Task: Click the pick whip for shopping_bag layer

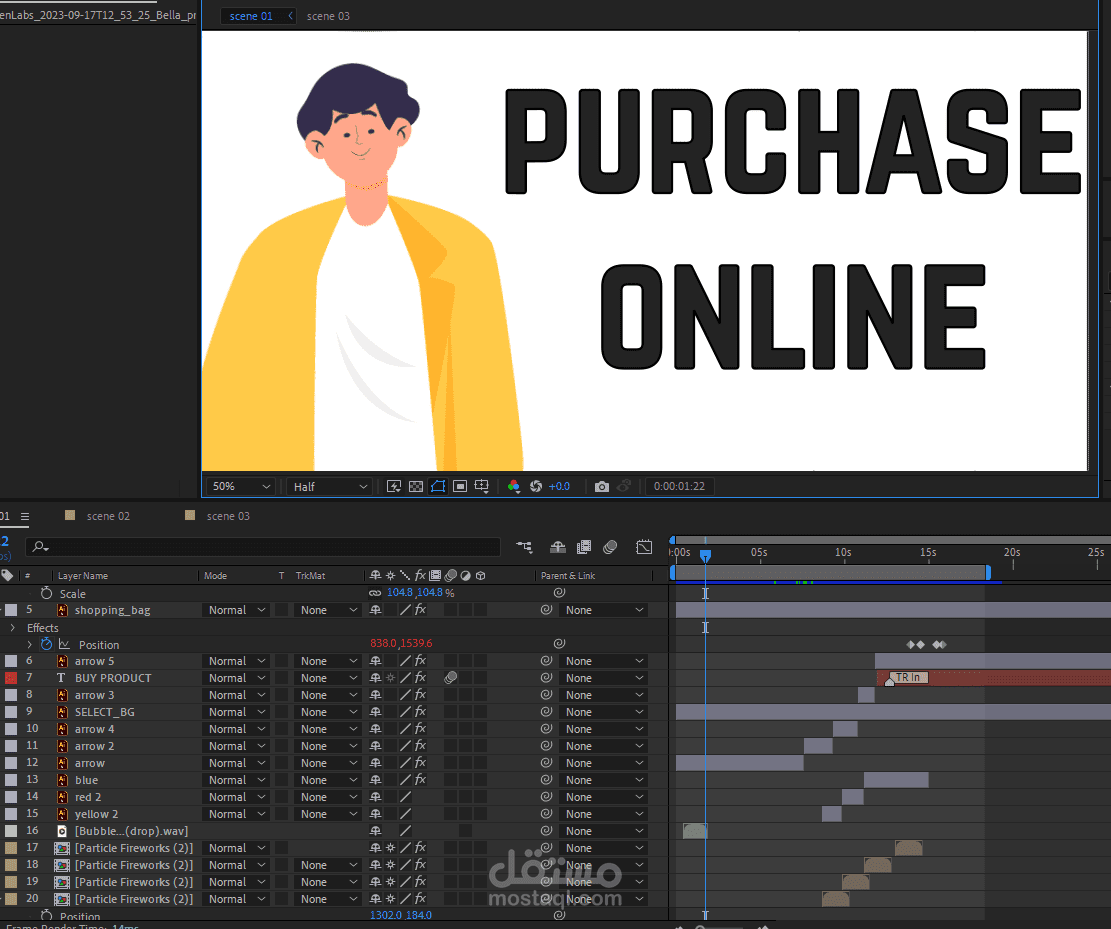Action: pyautogui.click(x=546, y=609)
